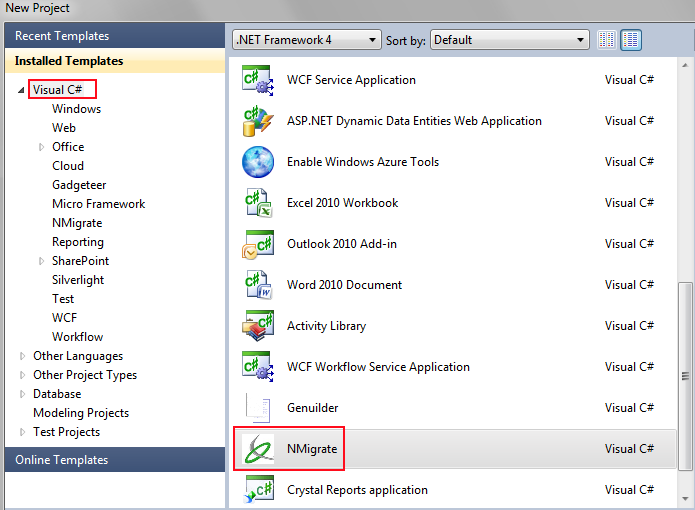695x510 pixels.
Task: Select Genuilder template name
Action: (312, 408)
